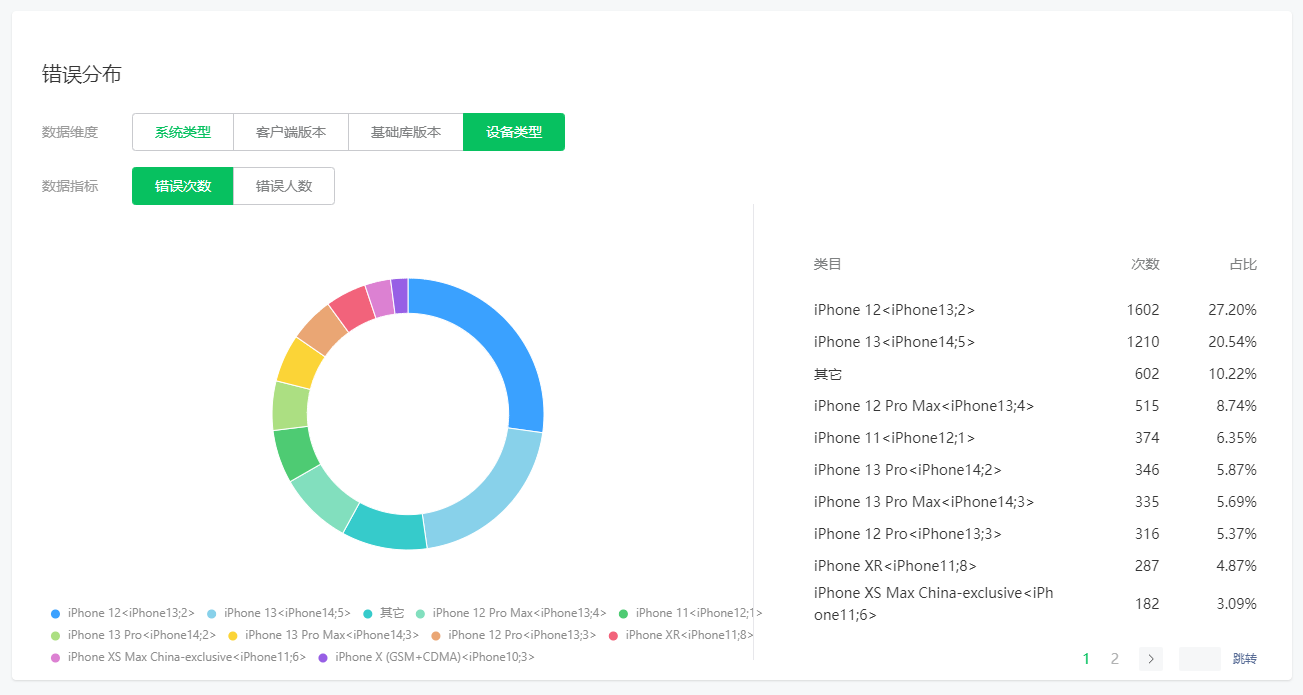Screen dimensions: 1303x695
Task: Choose the 错误次数 metric
Action: 183,186
